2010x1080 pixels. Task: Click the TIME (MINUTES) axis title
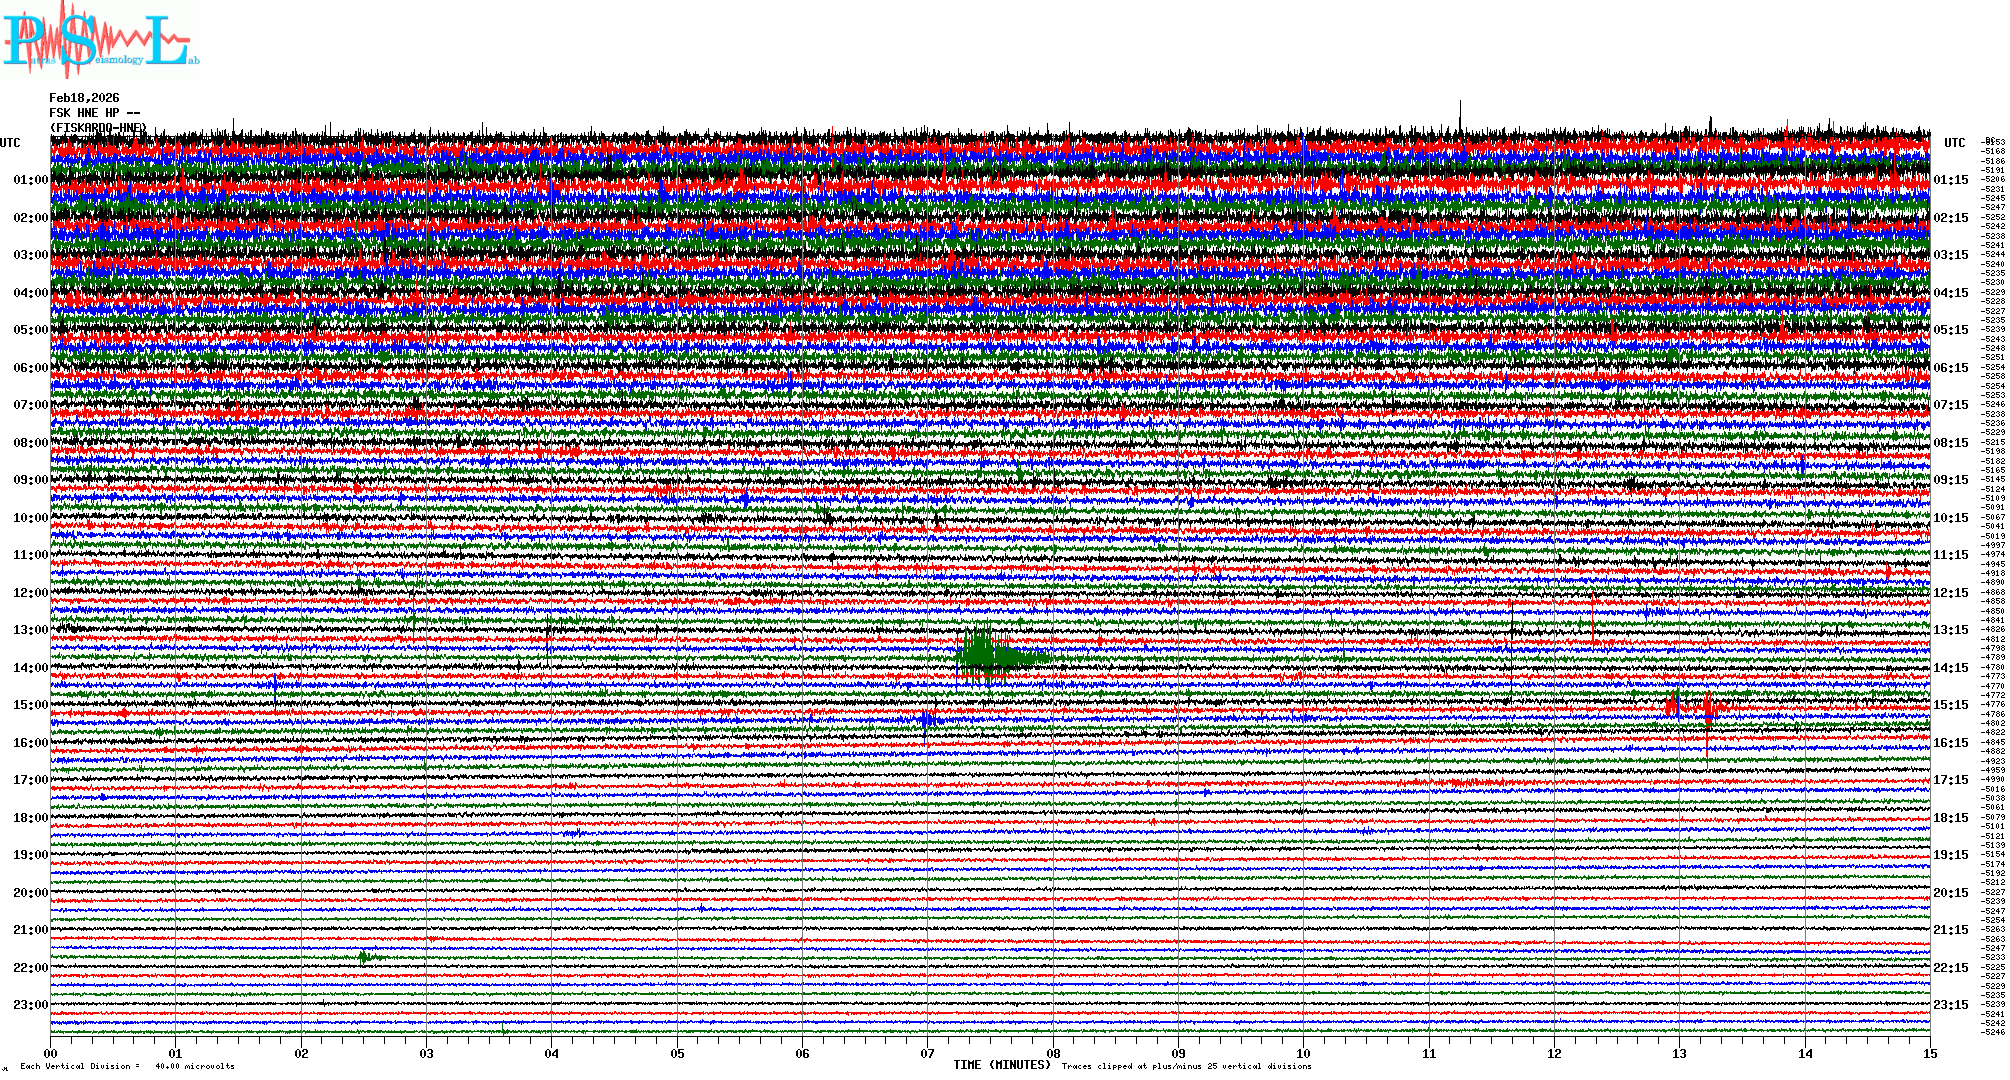point(1002,1065)
